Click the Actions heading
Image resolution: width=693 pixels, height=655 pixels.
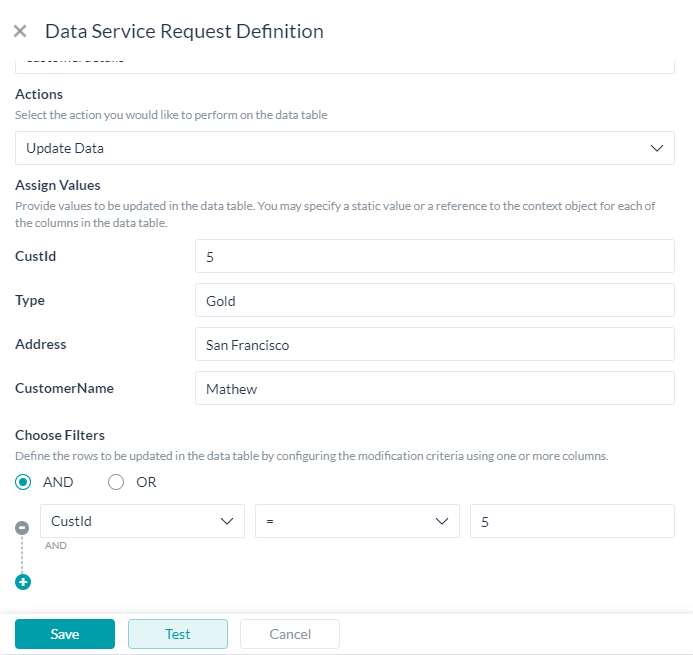(x=39, y=94)
